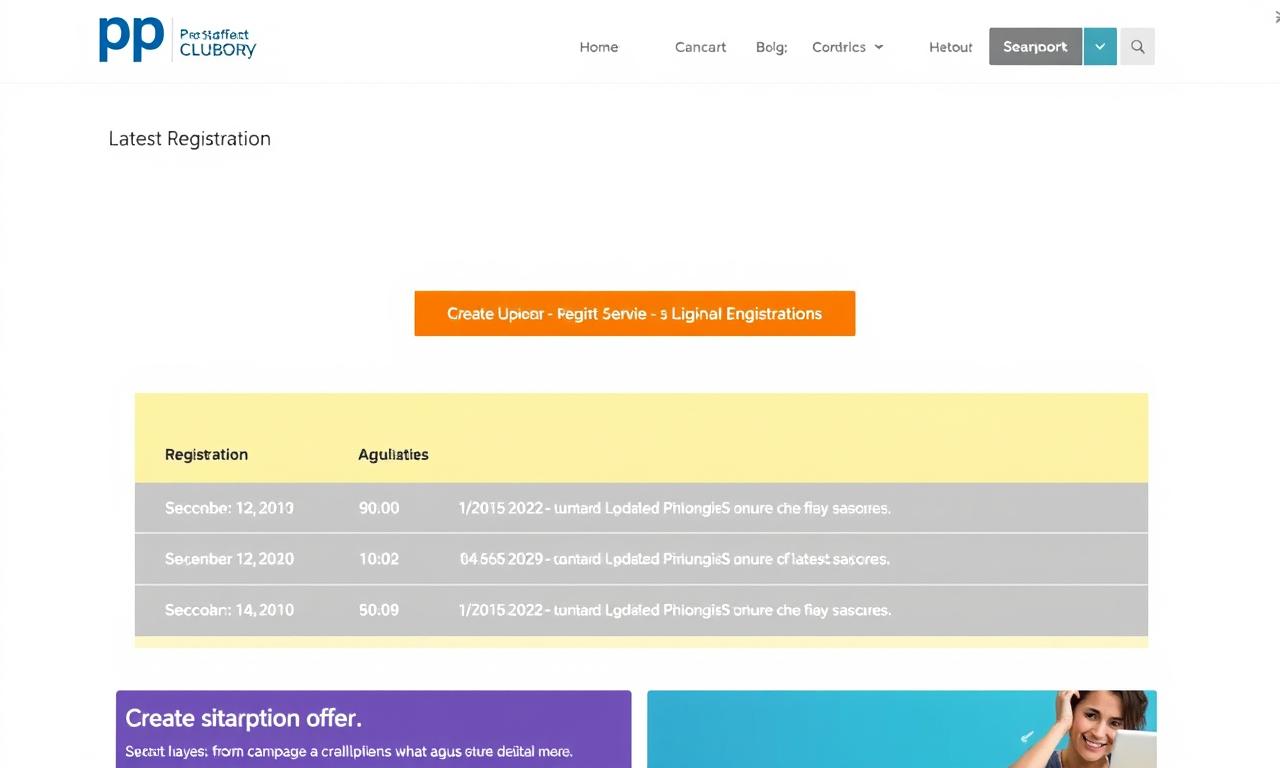Click the Registration column header
The image size is (1280, 768).
coord(206,454)
